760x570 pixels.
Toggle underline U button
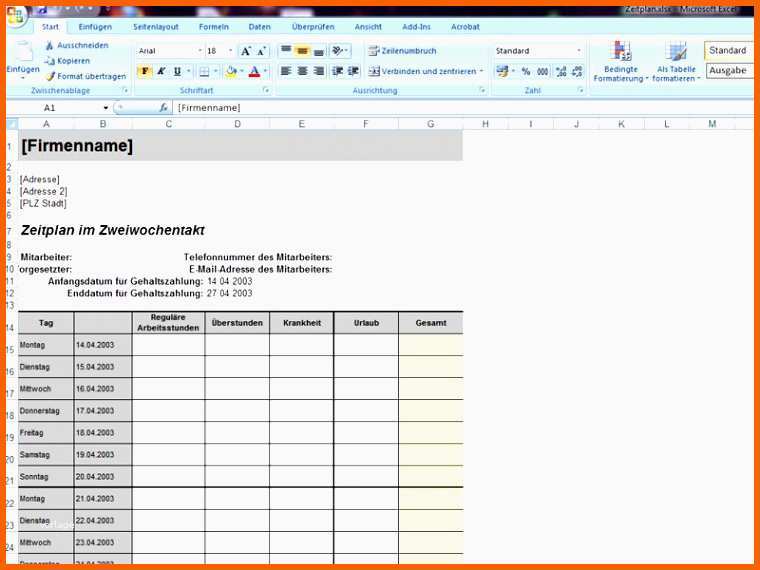(177, 72)
